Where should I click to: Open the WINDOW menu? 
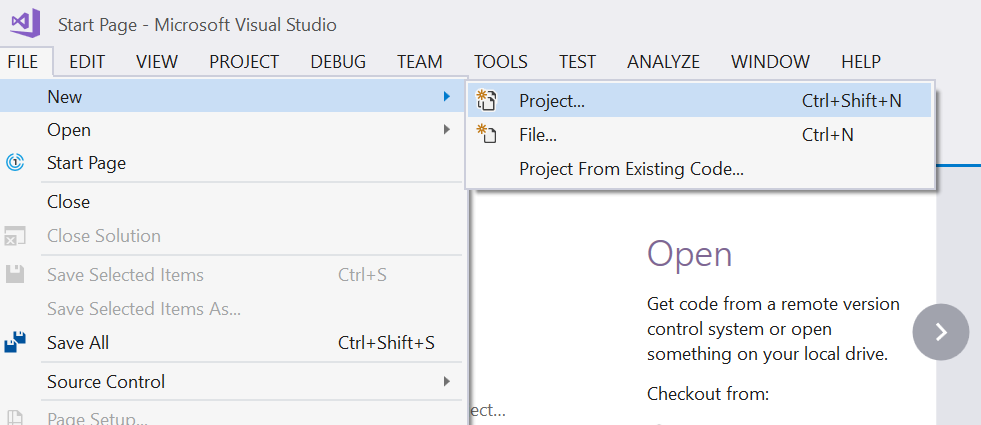770,61
